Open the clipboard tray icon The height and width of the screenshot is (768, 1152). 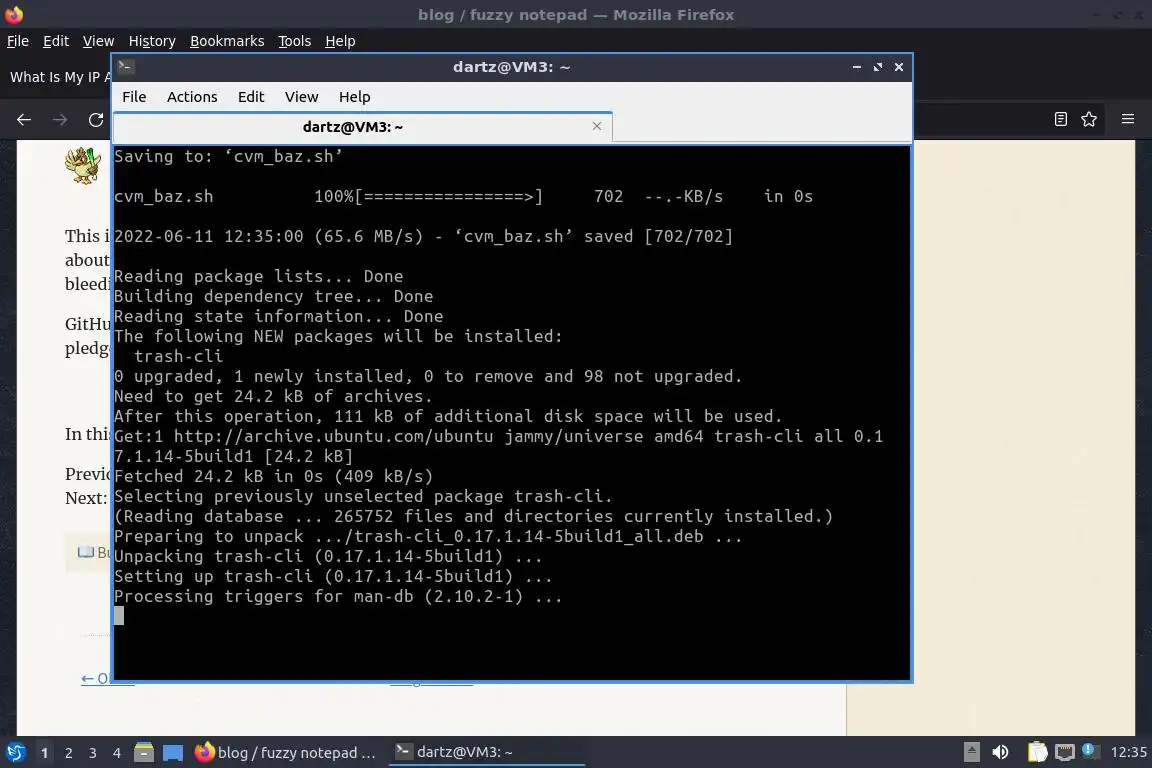[x=1037, y=752]
